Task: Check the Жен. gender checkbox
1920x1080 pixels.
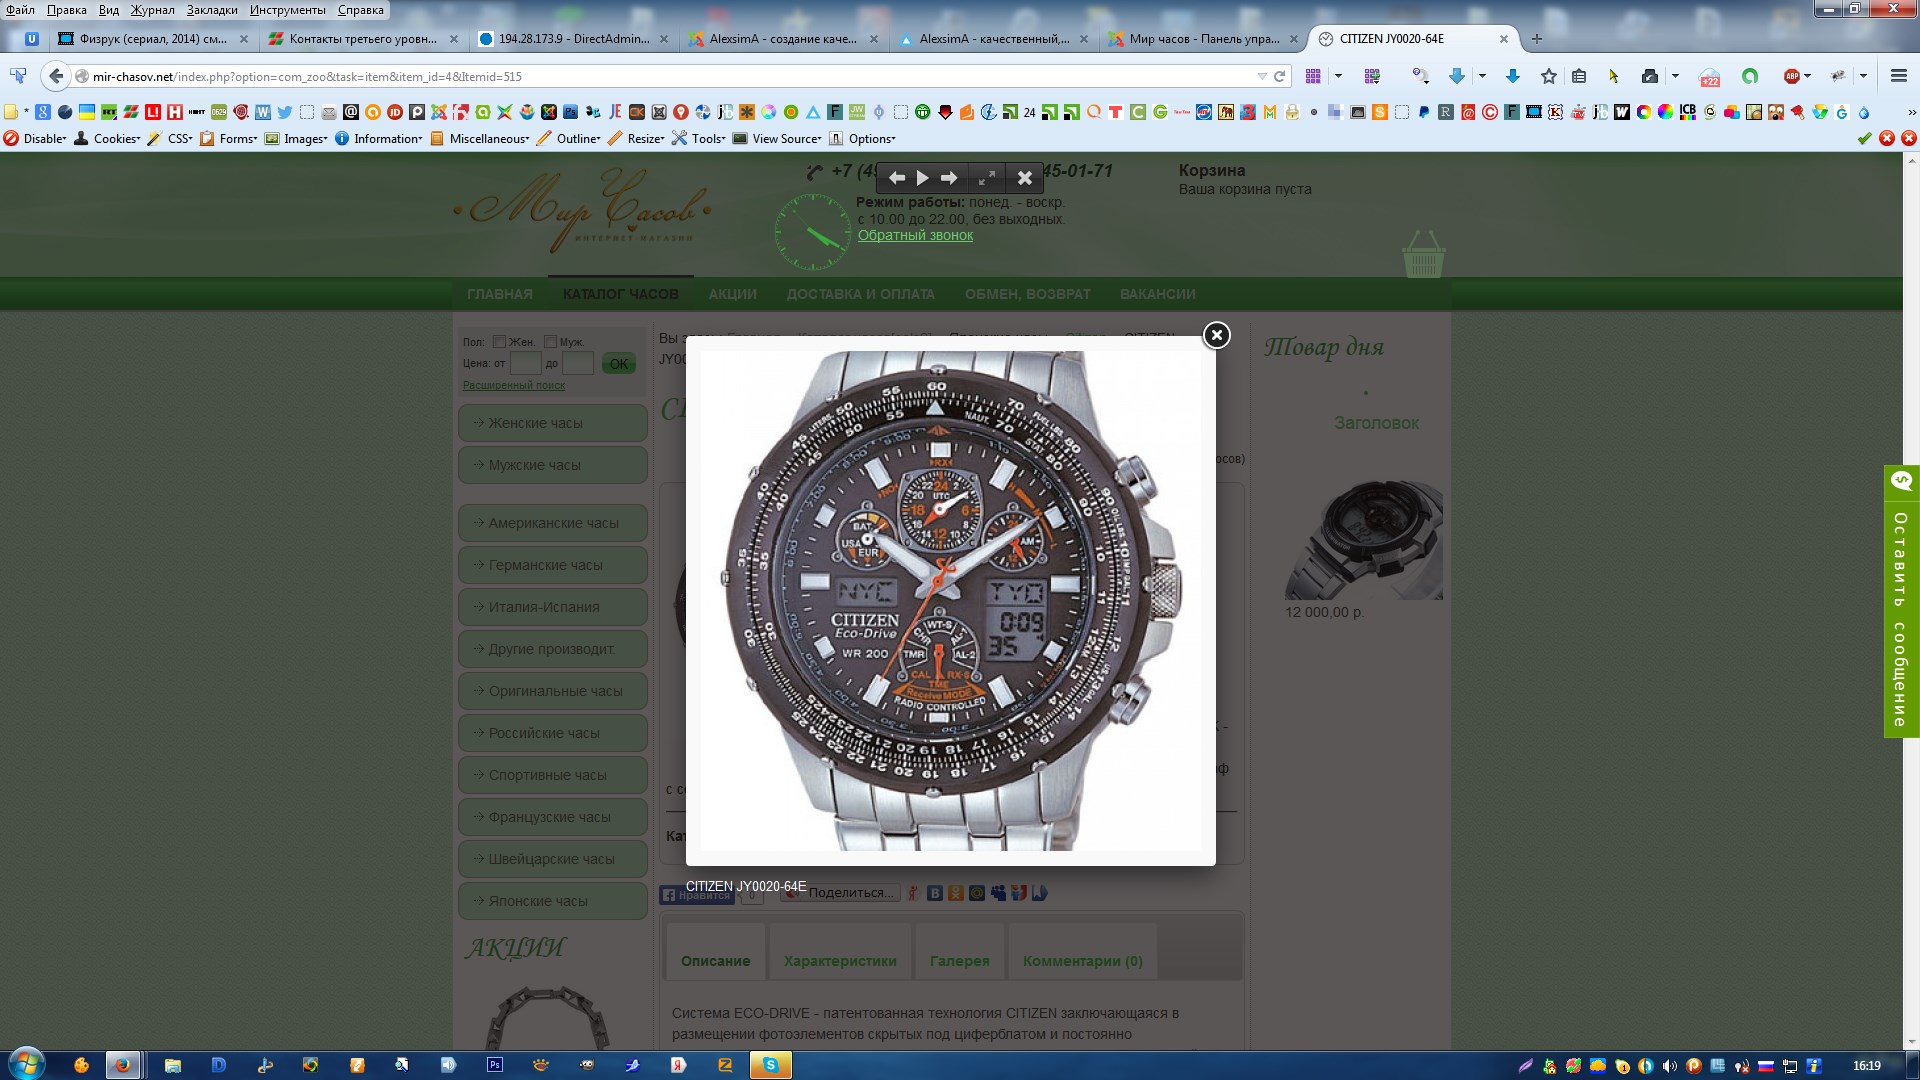Action: pos(499,342)
